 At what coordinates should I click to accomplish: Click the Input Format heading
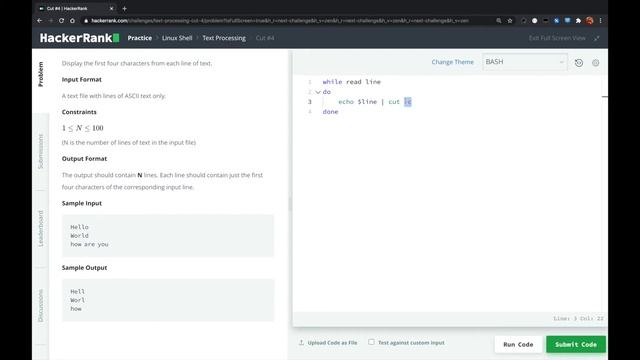pyautogui.click(x=82, y=80)
